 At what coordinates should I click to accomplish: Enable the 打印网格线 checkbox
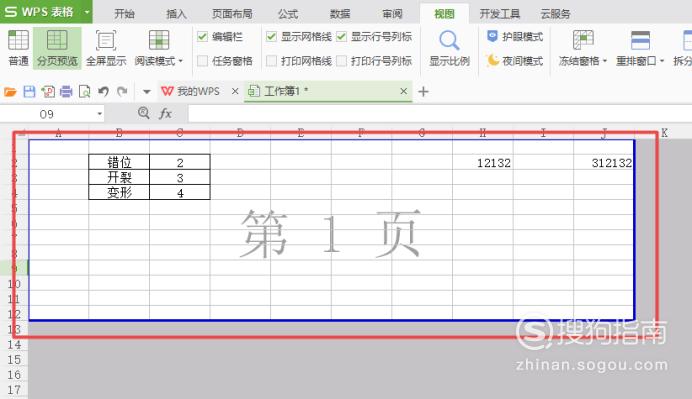(271, 60)
